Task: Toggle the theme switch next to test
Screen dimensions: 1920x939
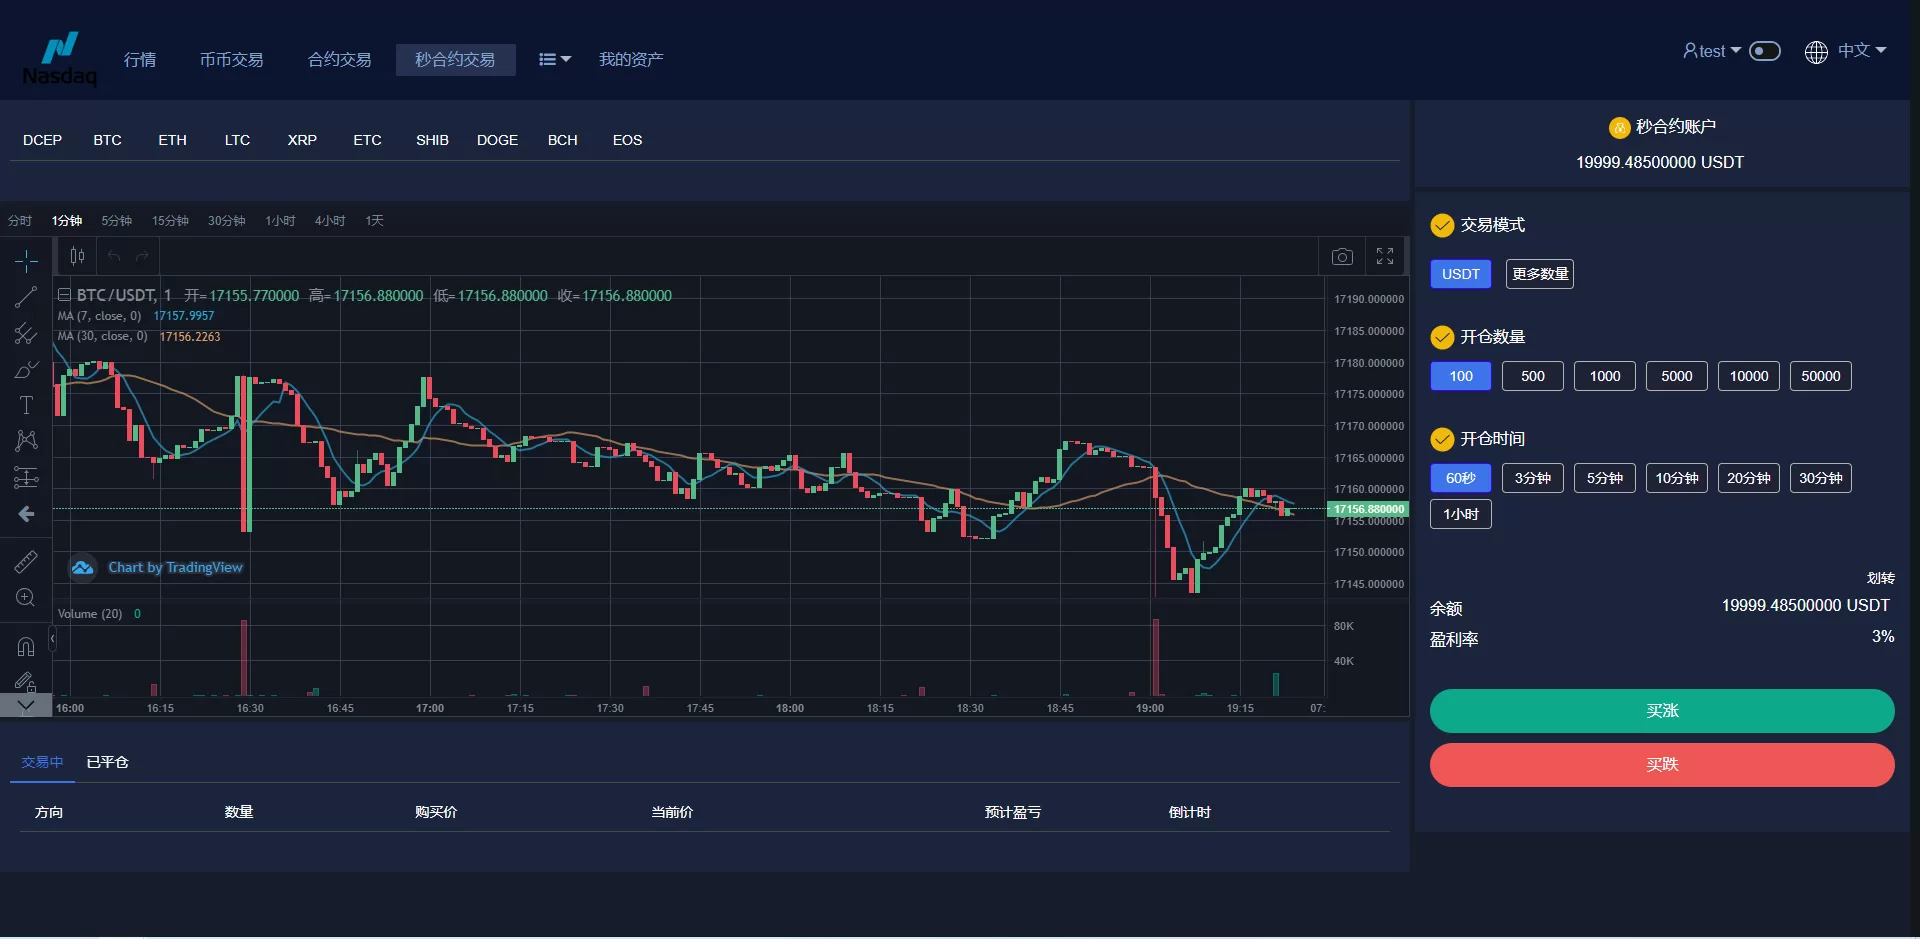Action: click(1765, 51)
